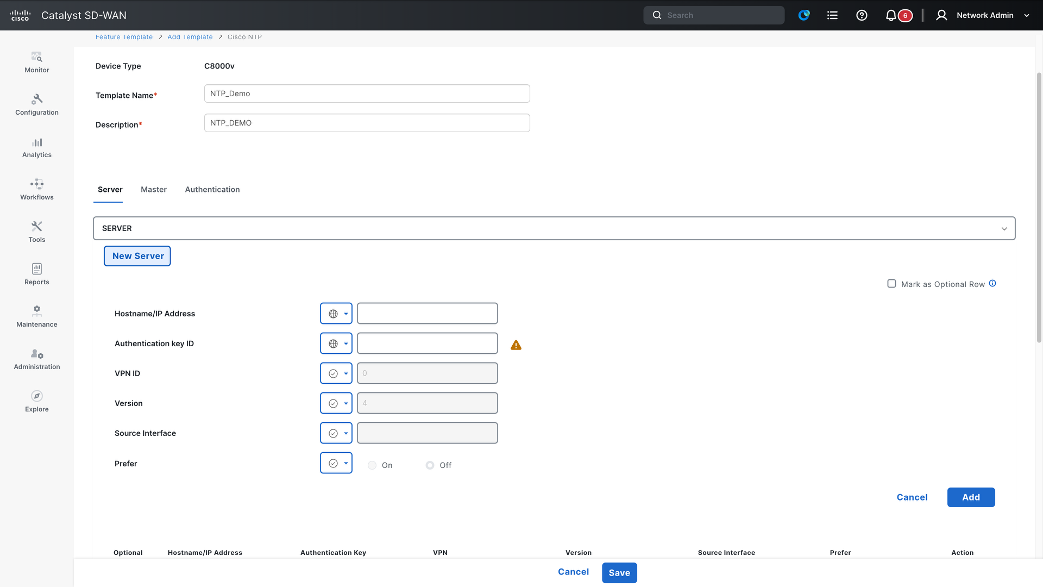Open the Maintenance section

[x=36, y=317]
